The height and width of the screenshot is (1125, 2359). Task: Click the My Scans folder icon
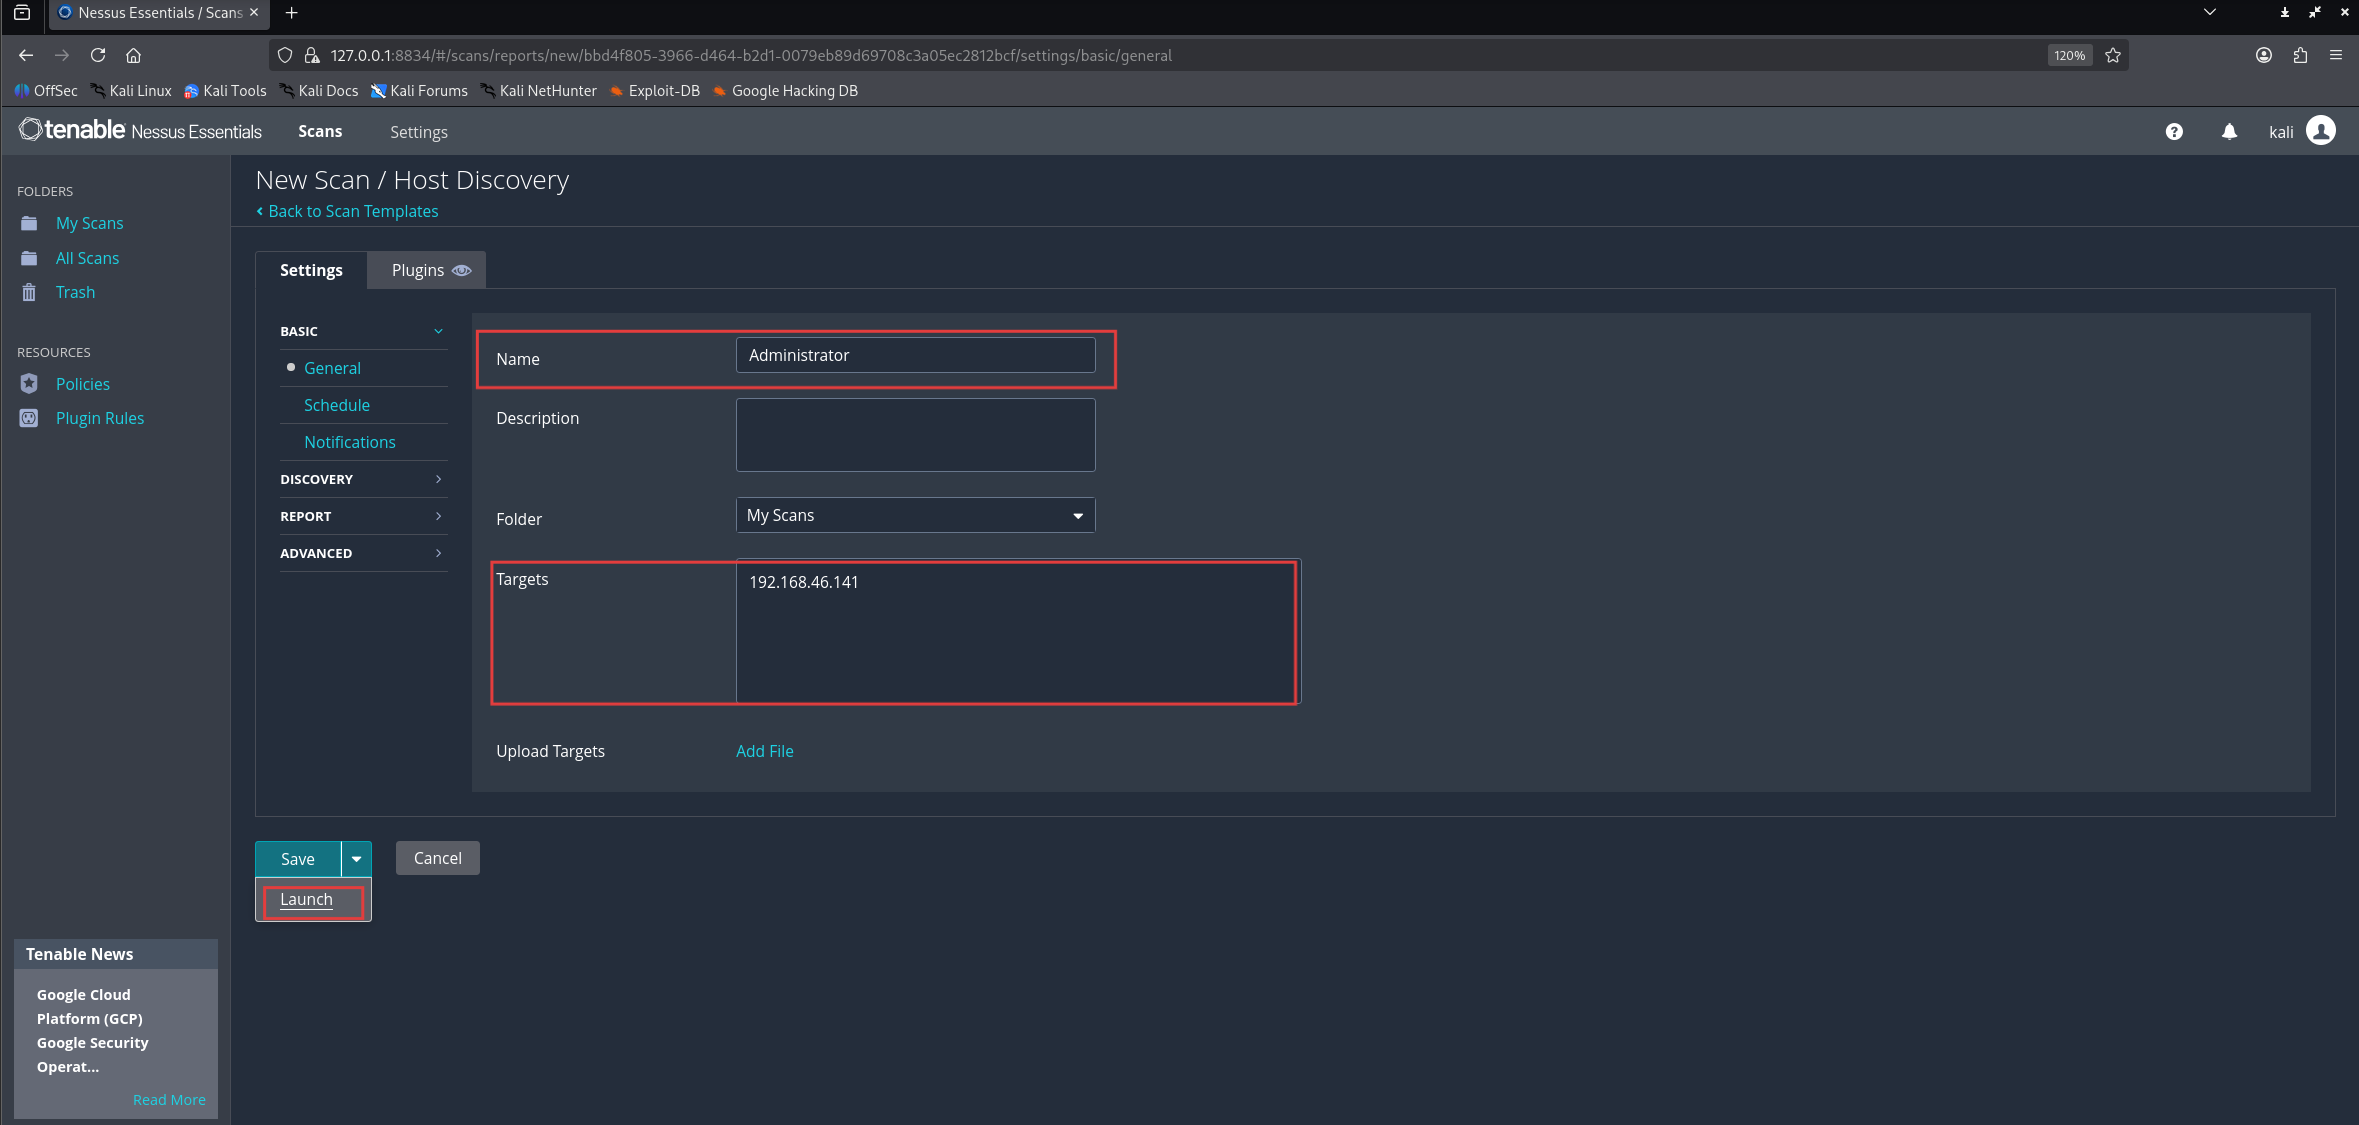(29, 223)
